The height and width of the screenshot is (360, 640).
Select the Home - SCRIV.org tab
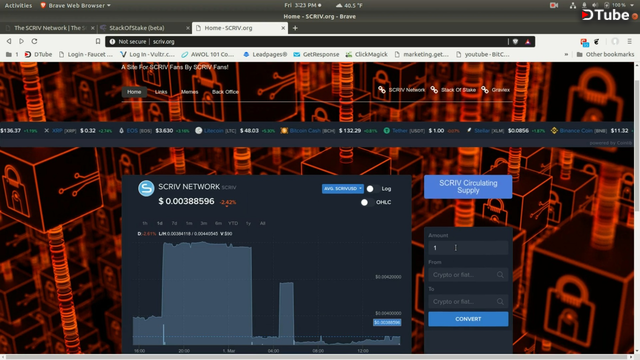pyautogui.click(x=240, y=28)
